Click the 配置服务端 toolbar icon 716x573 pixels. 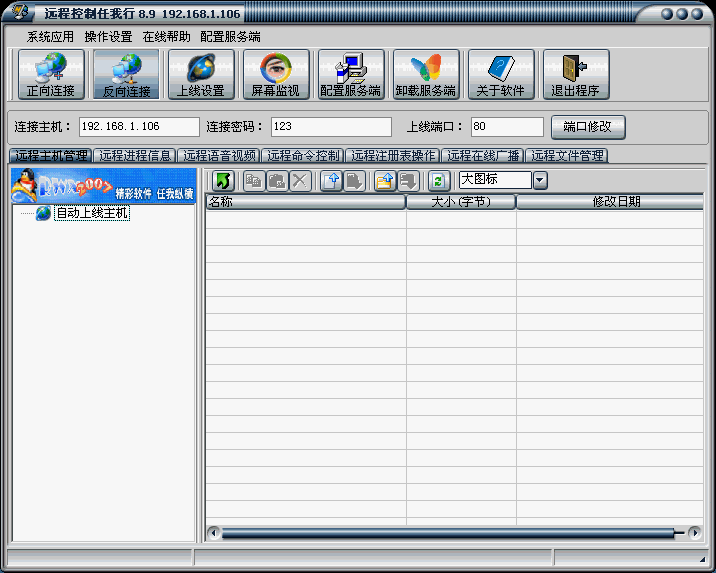[x=351, y=75]
